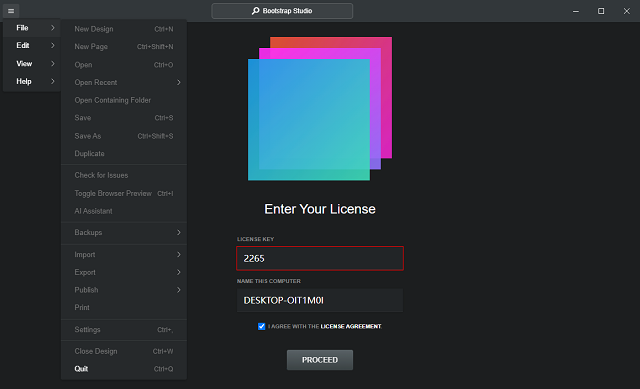Expand the Edit submenu arrow
This screenshot has height=389, width=640.
[53, 45]
